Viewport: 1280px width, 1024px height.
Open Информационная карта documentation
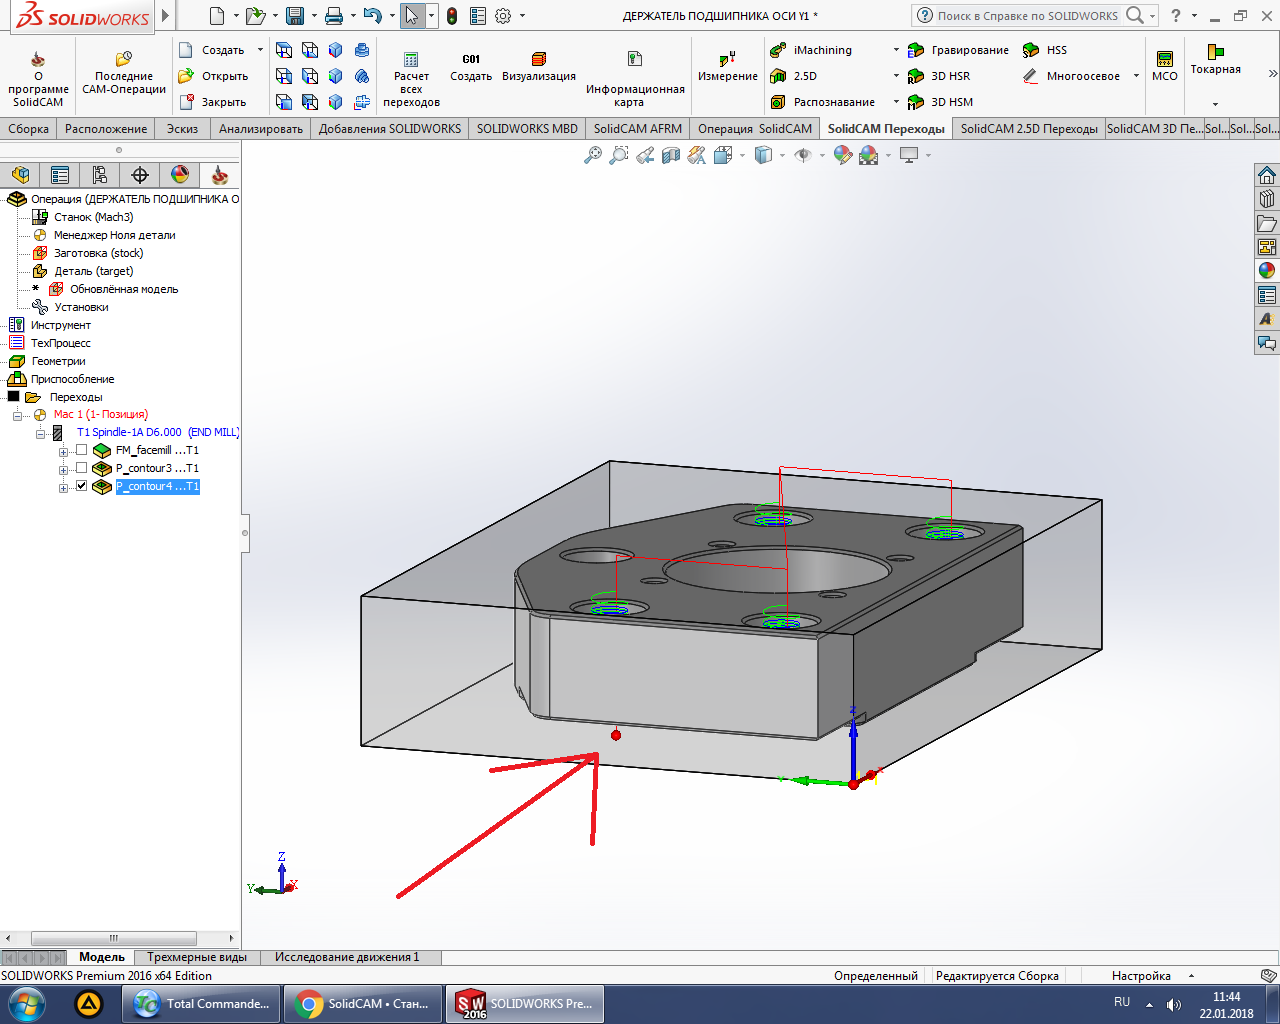pyautogui.click(x=635, y=79)
